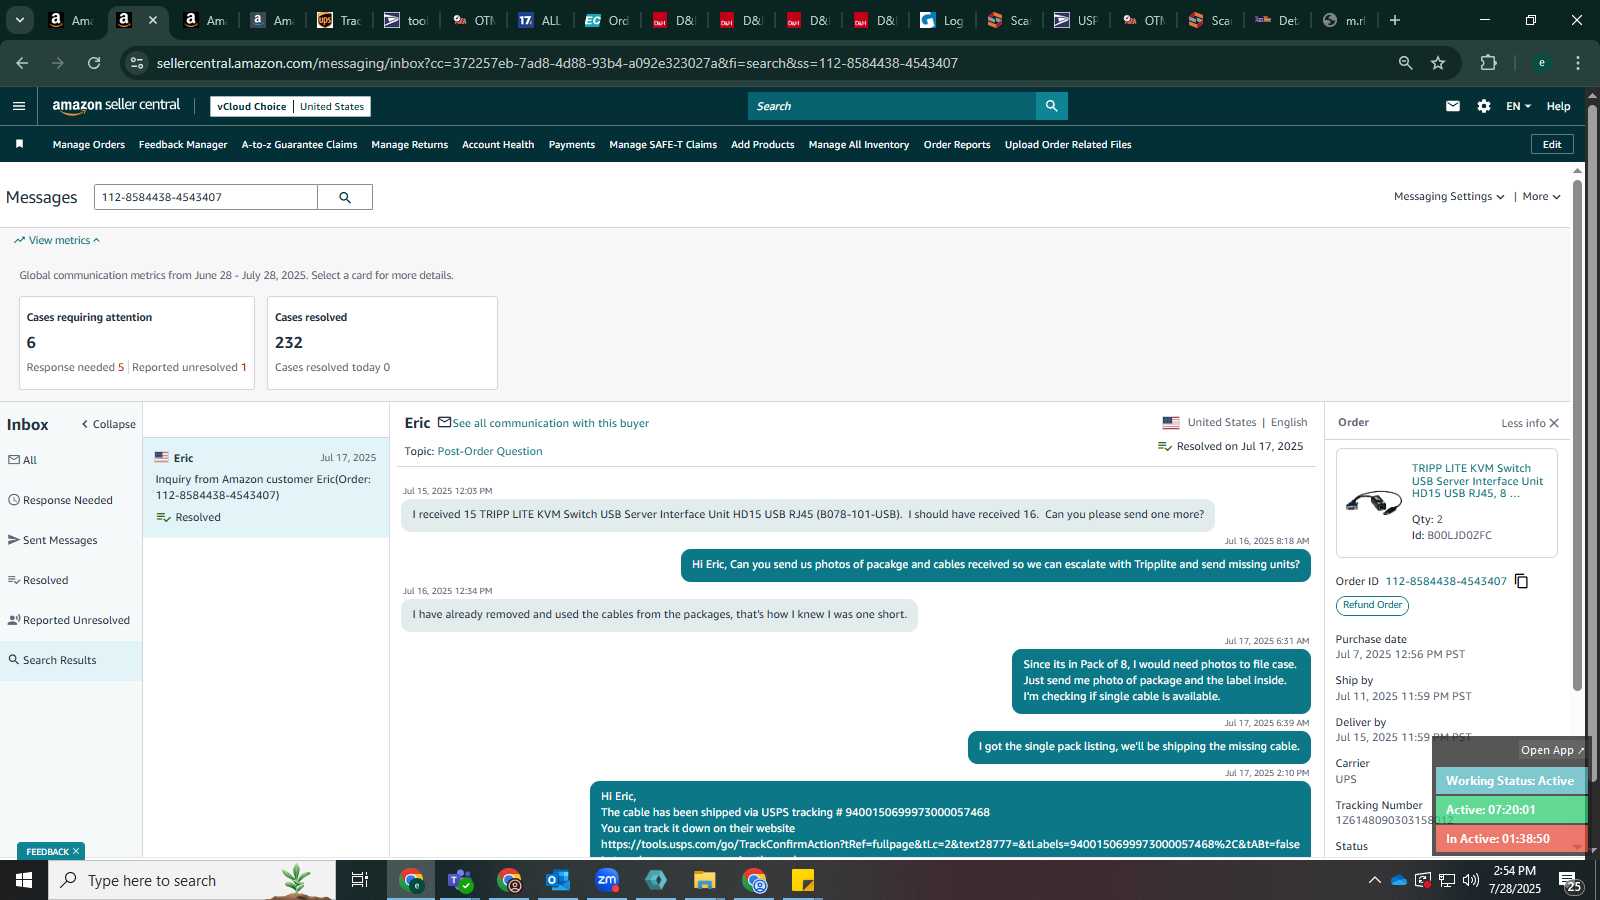Image resolution: width=1600 pixels, height=900 pixels.
Task: Open a new browser tab
Action: click(1395, 20)
